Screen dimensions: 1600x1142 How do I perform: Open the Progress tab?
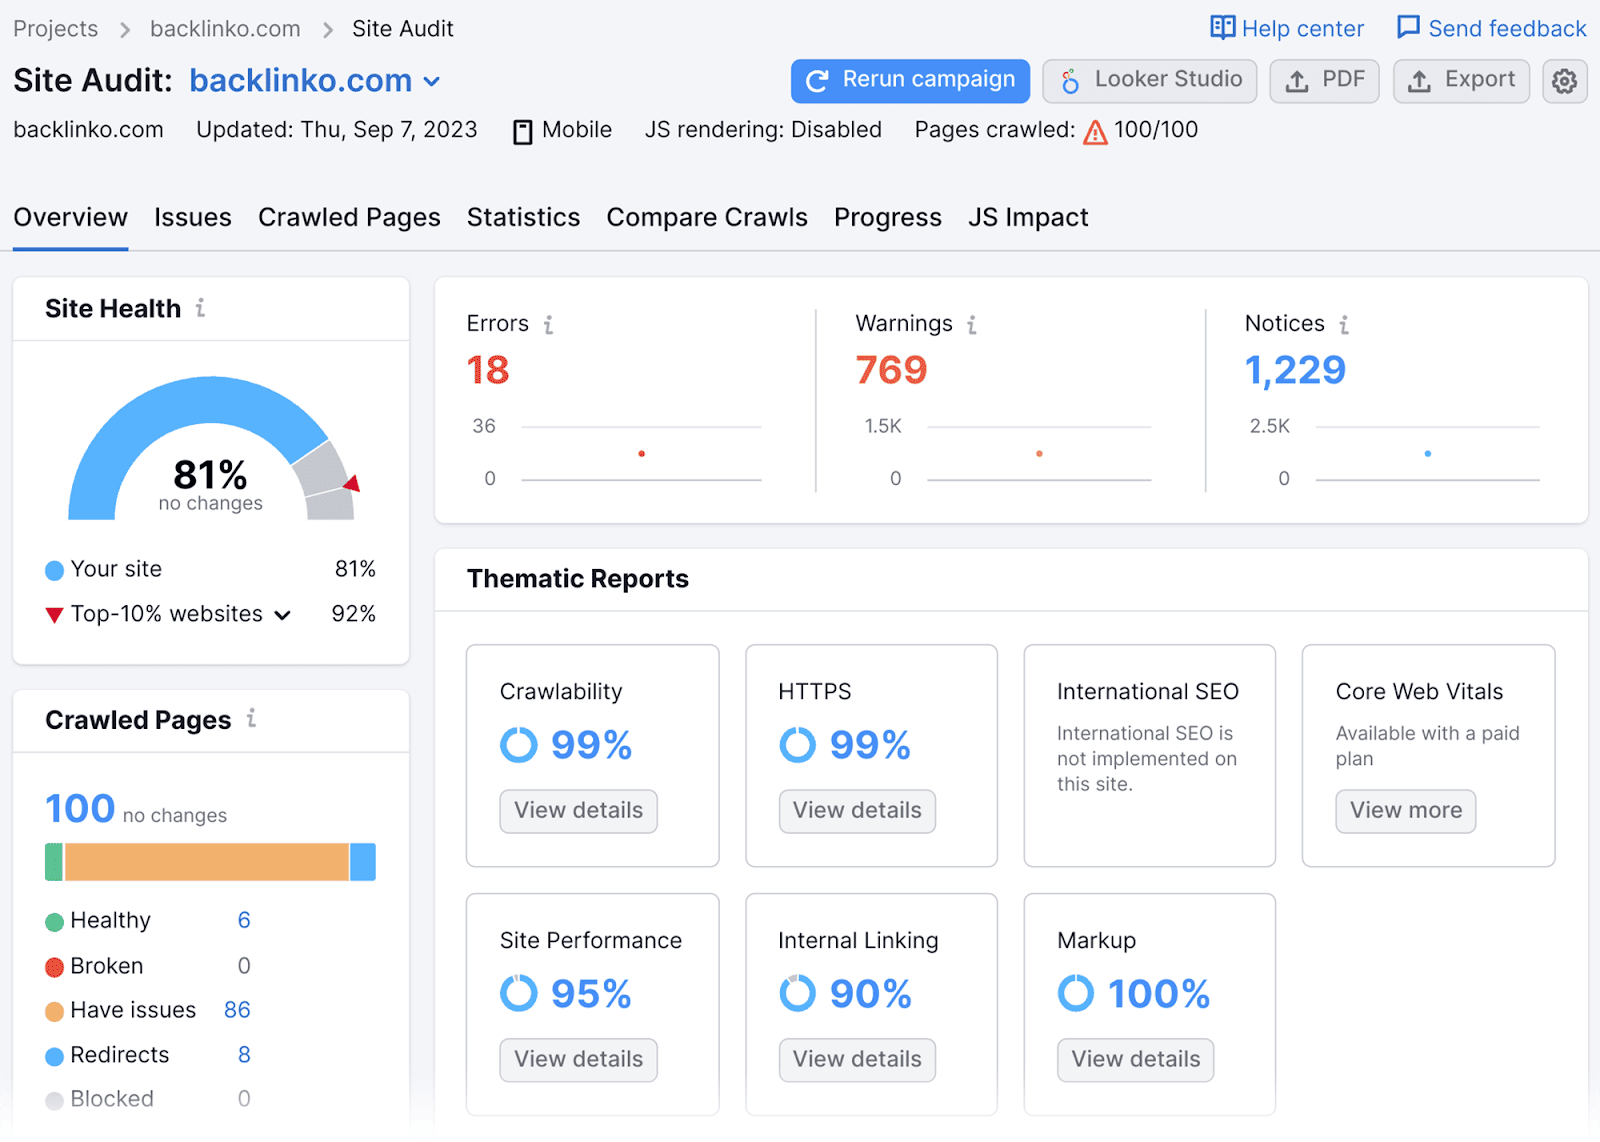coord(888,217)
